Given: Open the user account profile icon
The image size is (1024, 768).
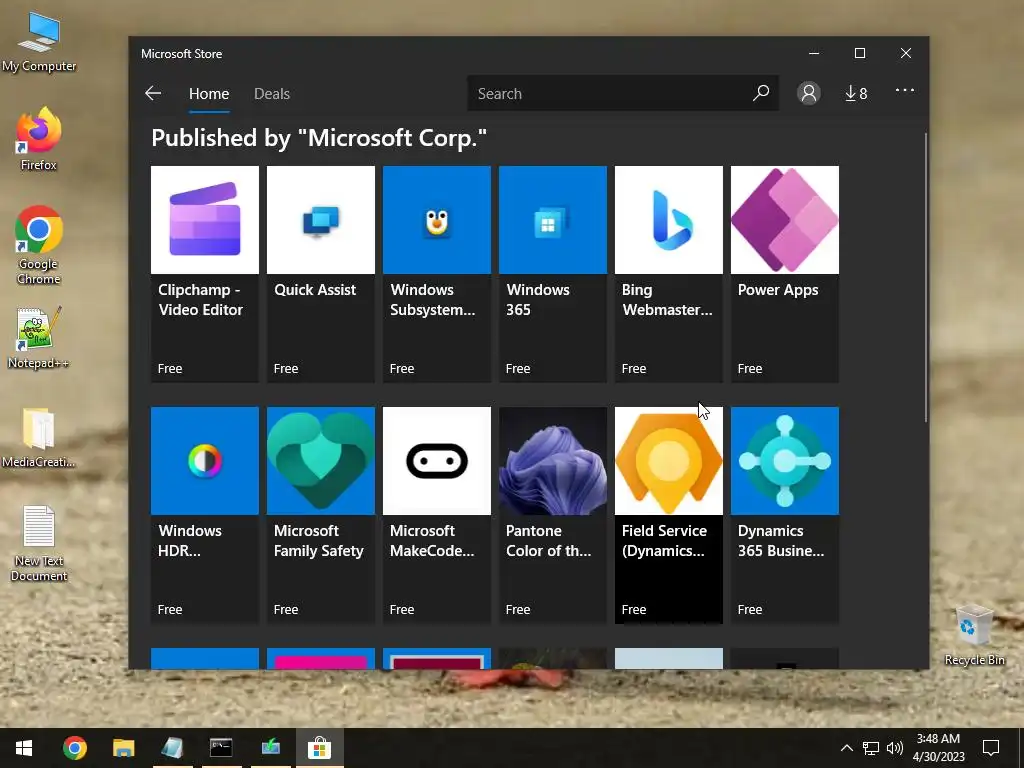Looking at the screenshot, I should 808,93.
